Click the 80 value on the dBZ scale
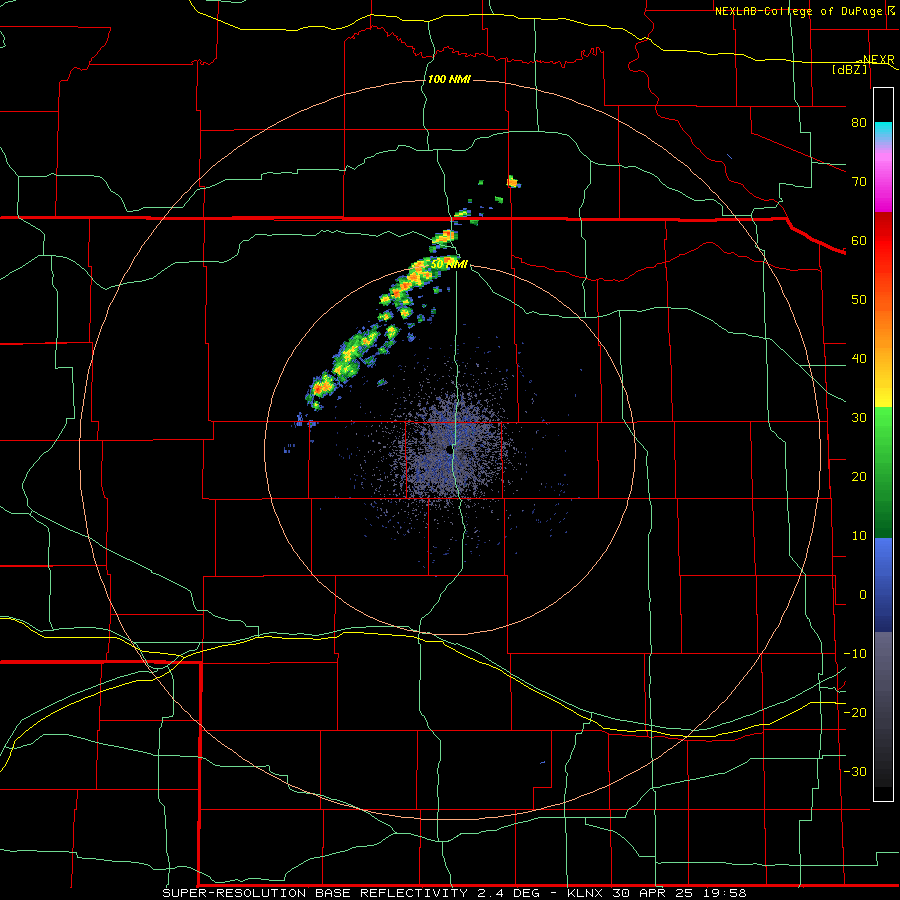Screen dimensions: 900x900 click(x=859, y=122)
